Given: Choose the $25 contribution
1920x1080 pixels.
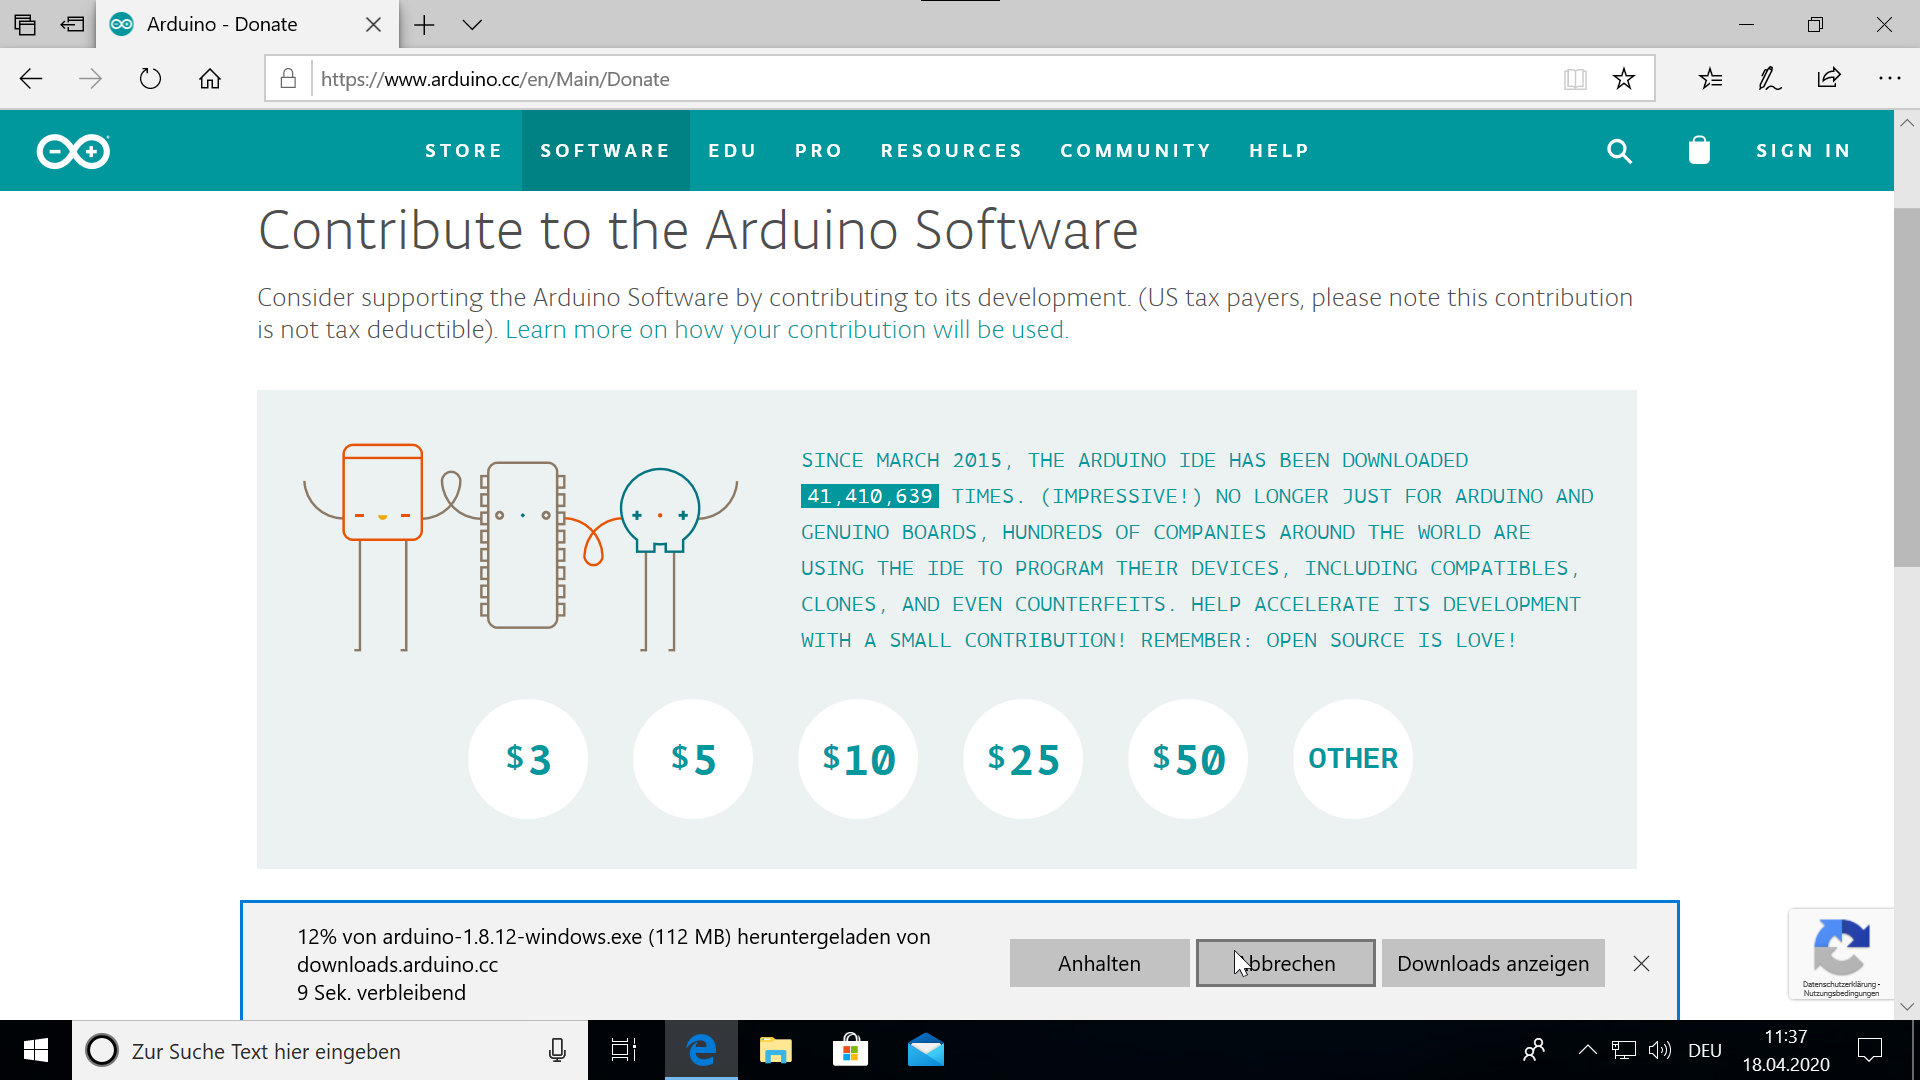Looking at the screenshot, I should pyautogui.click(x=1023, y=759).
